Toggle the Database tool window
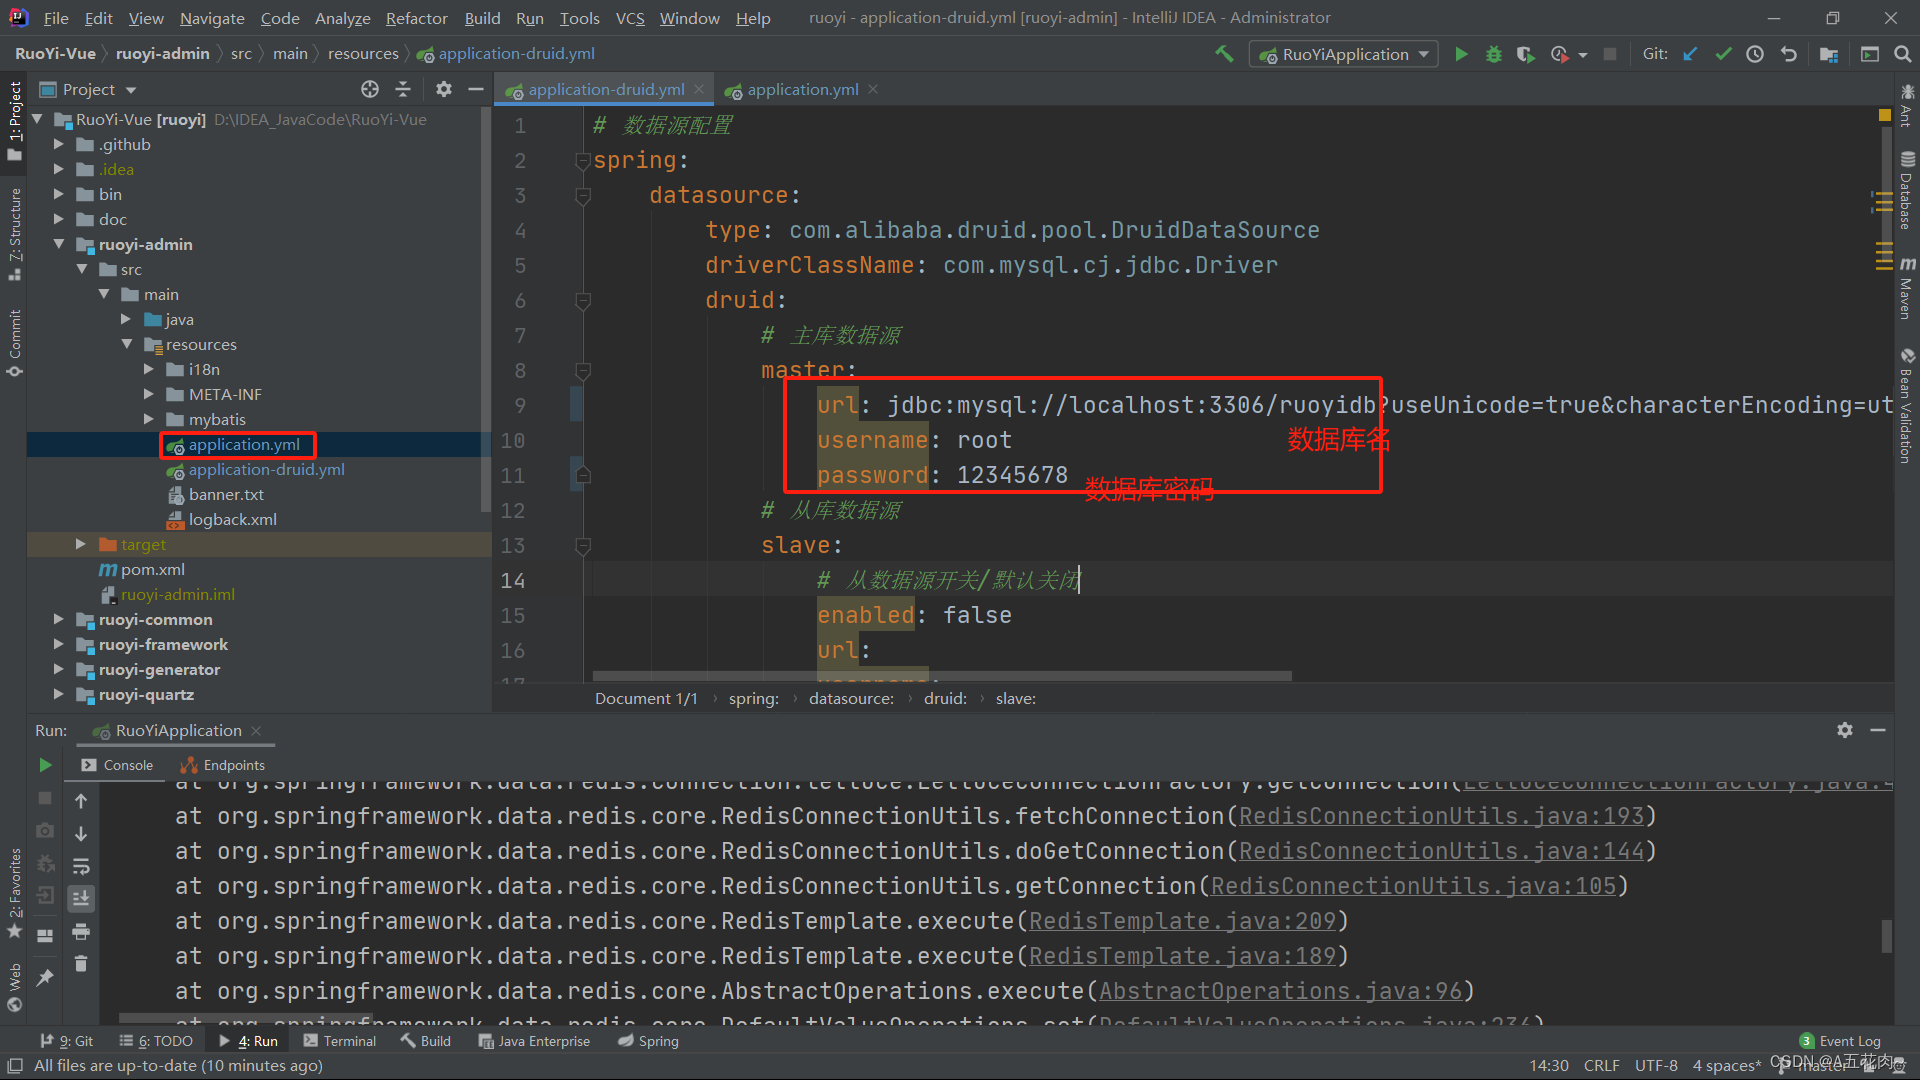This screenshot has height=1080, width=1920. point(1907,190)
